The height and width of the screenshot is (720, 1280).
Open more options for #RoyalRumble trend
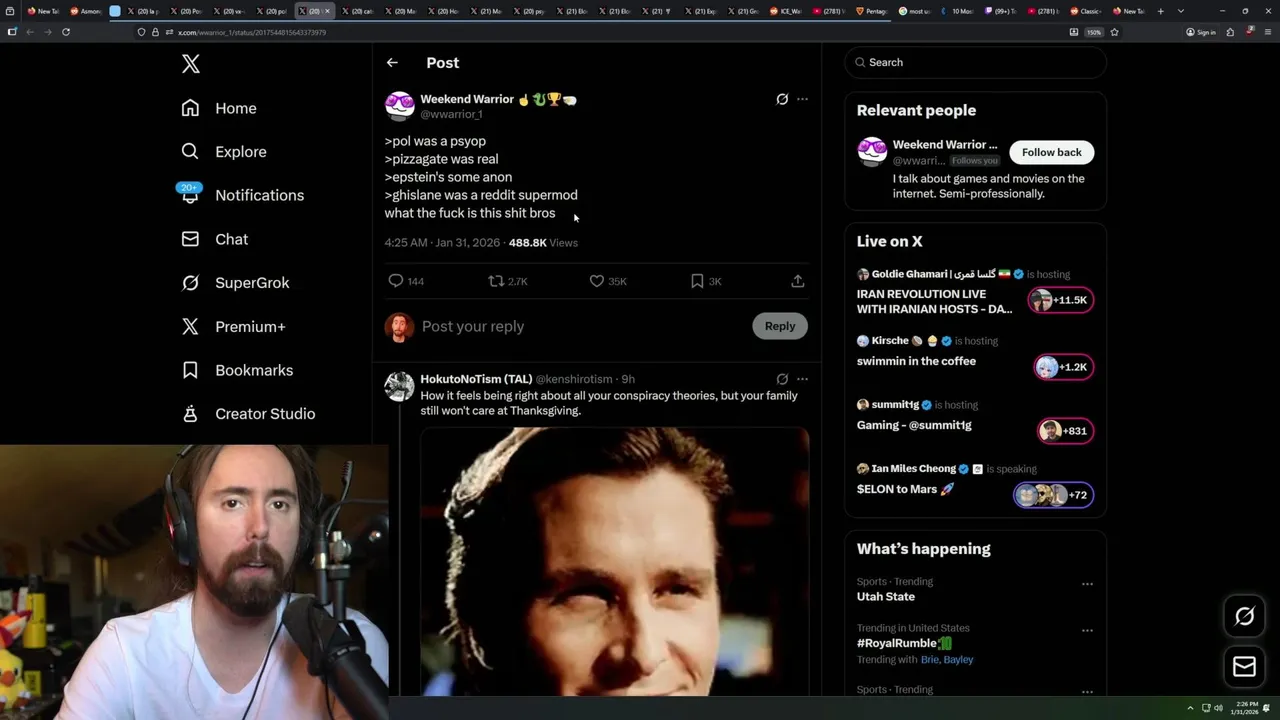[1087, 631]
